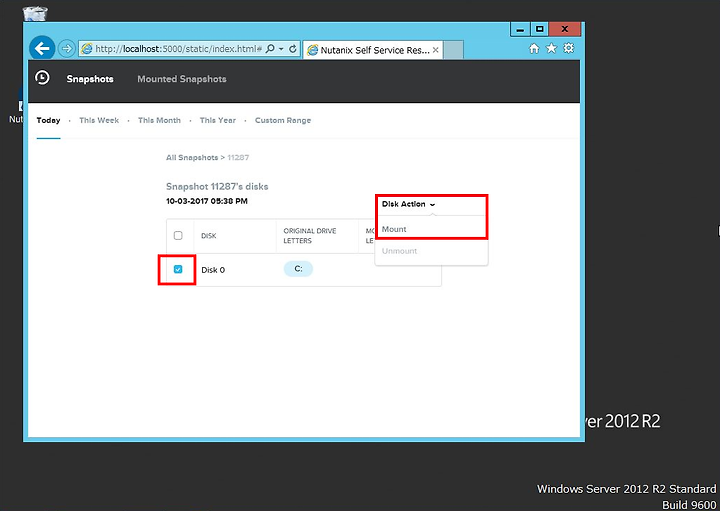Open the Snapshots section
This screenshot has height=511, width=720.
click(x=90, y=79)
